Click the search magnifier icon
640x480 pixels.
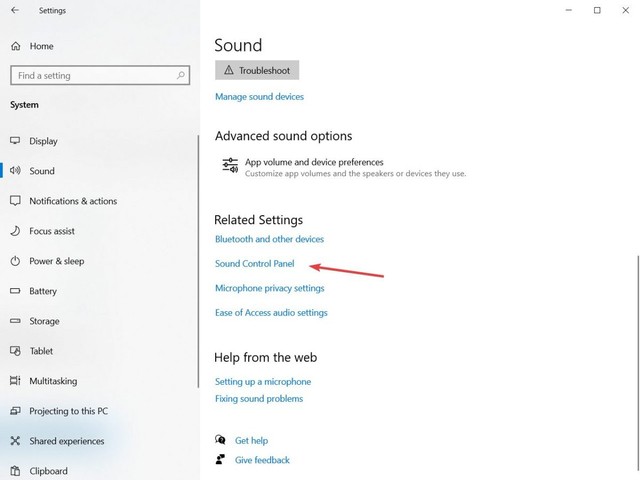tap(180, 75)
